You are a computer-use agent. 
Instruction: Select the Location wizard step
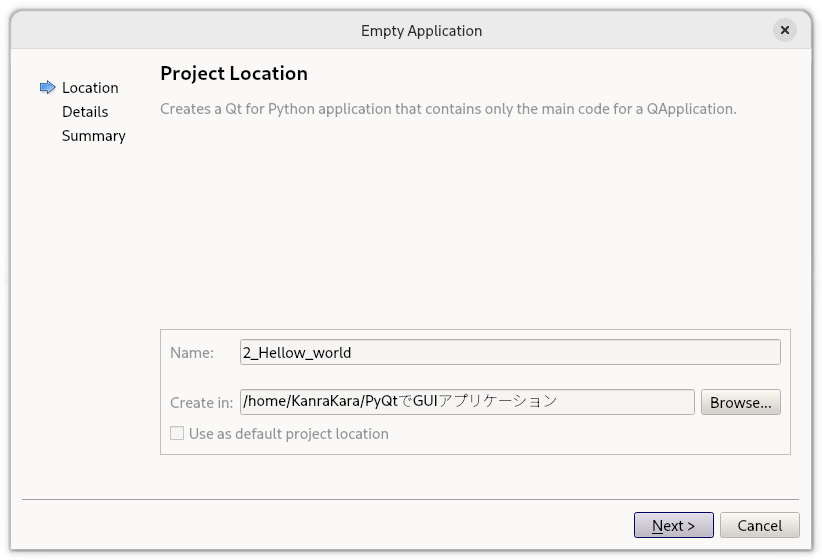click(x=90, y=88)
